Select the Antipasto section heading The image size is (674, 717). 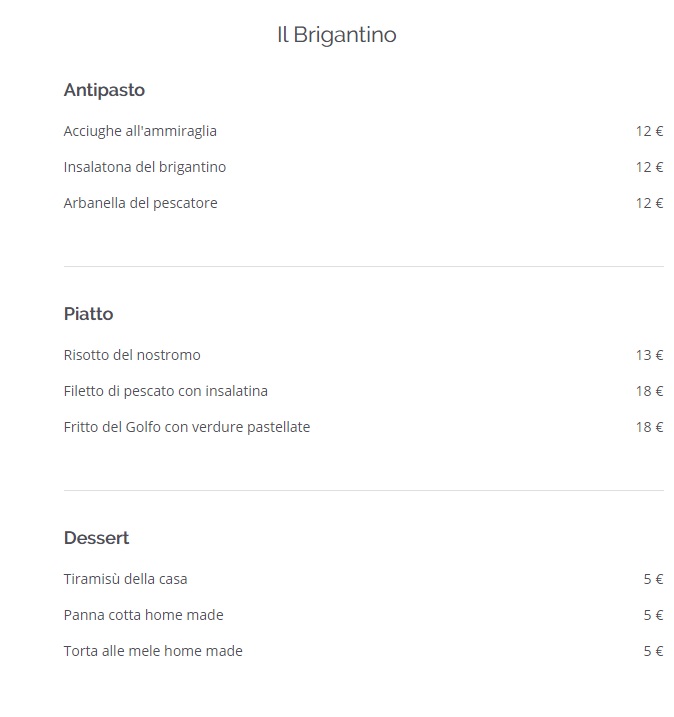coord(104,90)
